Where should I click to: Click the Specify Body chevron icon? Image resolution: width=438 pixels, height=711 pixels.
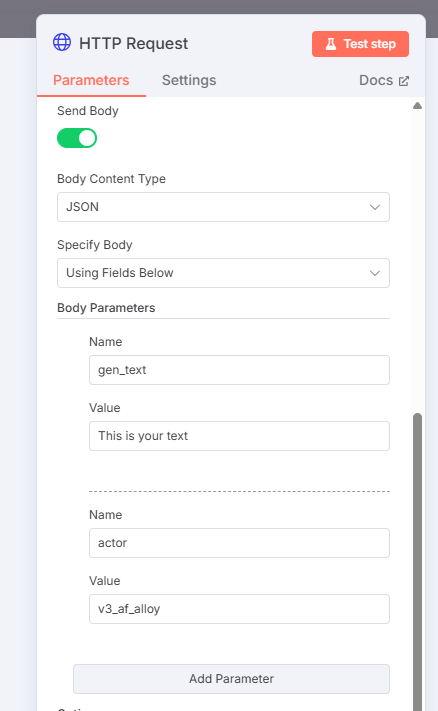tap(375, 273)
